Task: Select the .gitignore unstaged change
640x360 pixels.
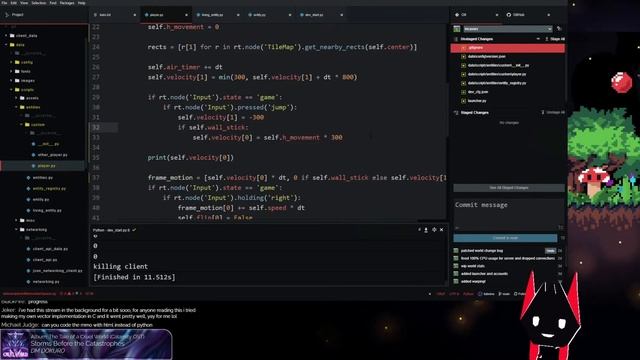Action: point(508,48)
